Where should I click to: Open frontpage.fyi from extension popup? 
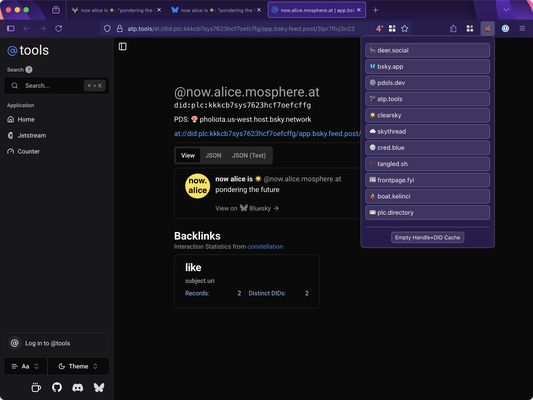[x=427, y=180]
